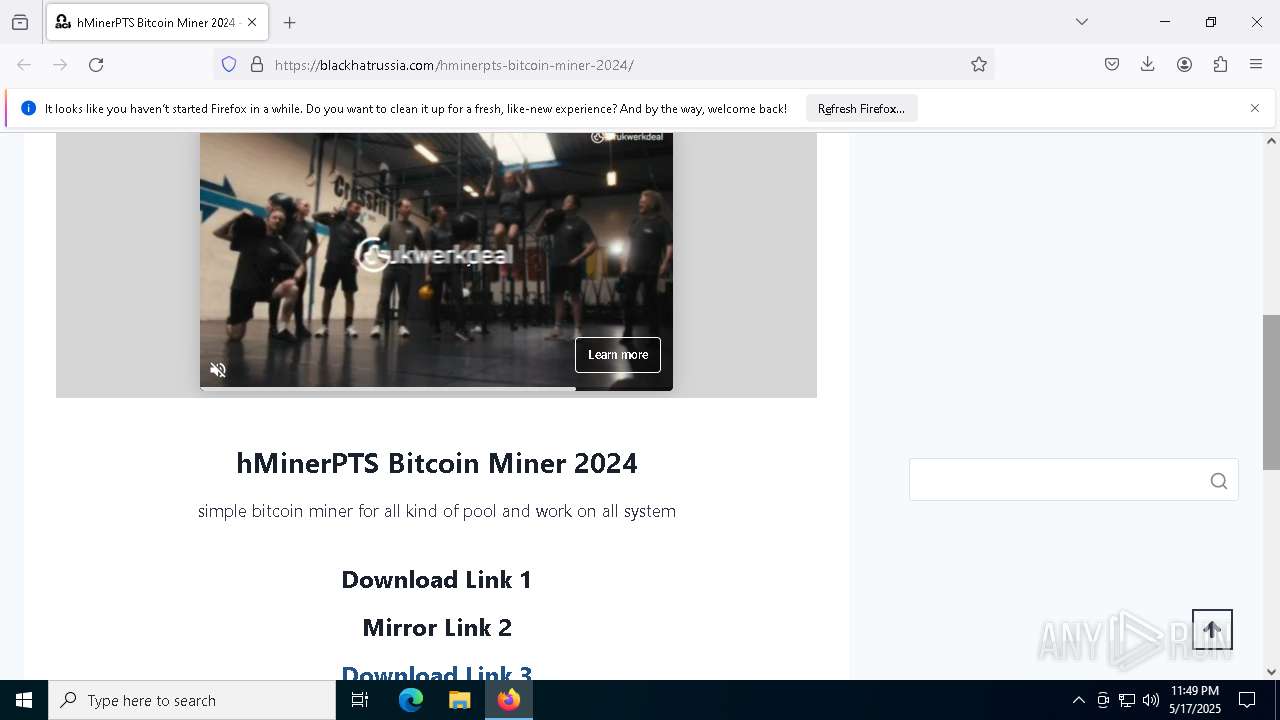Image resolution: width=1280 pixels, height=720 pixels.
Task: View site security padlock info
Action: (x=257, y=64)
